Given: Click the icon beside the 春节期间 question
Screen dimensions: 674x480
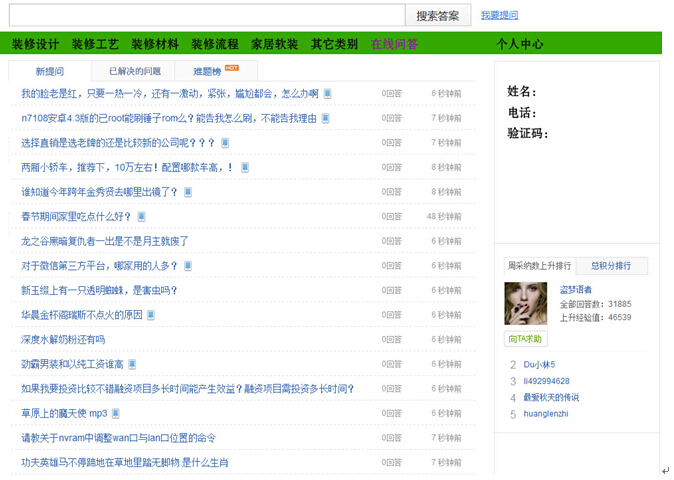Looking at the screenshot, I should click(x=142, y=217).
